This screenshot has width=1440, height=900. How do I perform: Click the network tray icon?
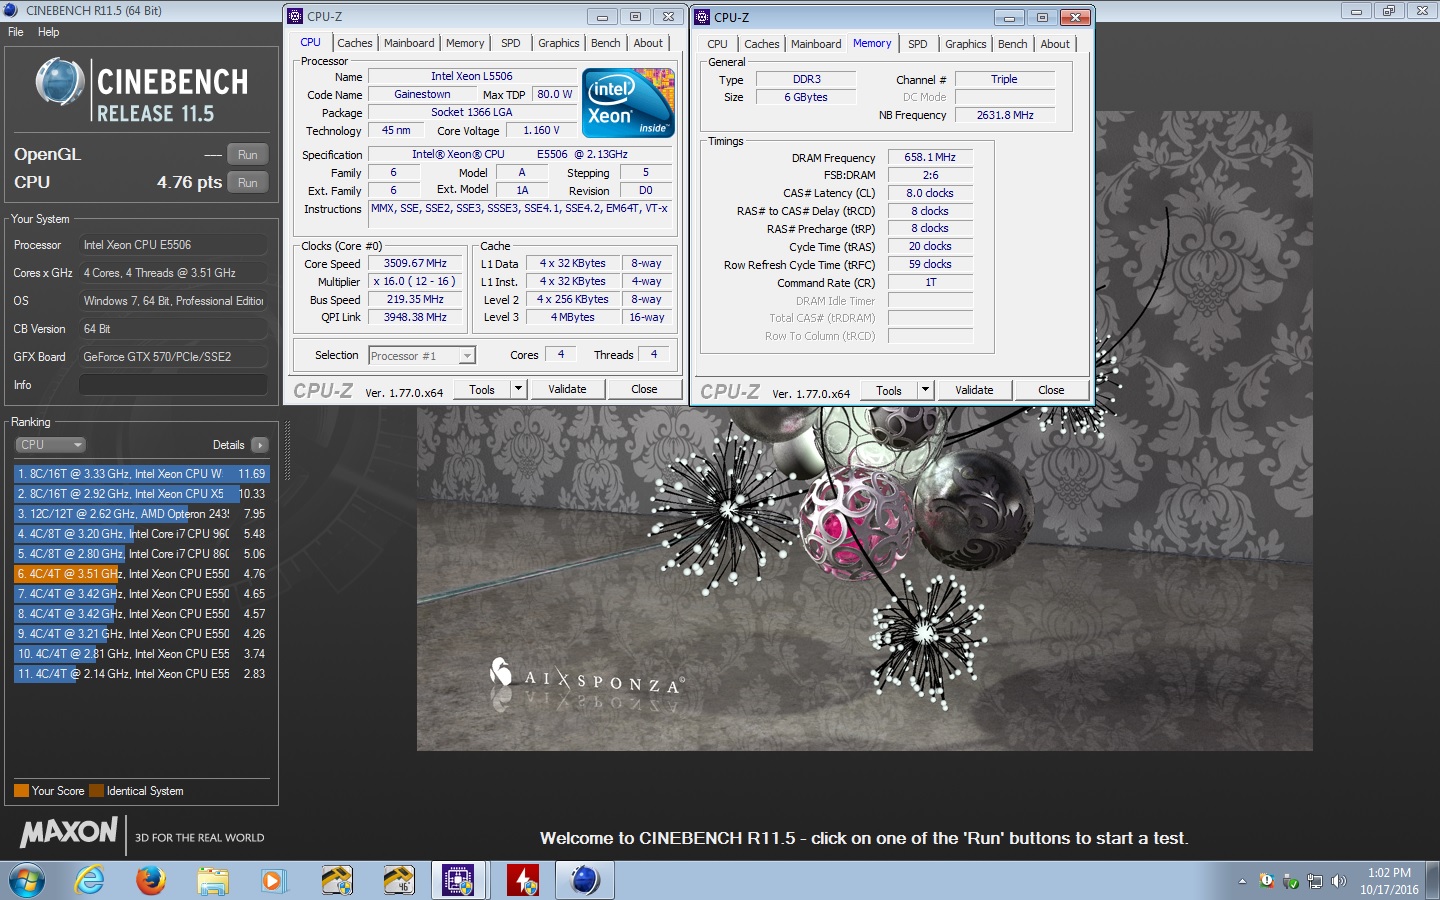pos(1315,881)
